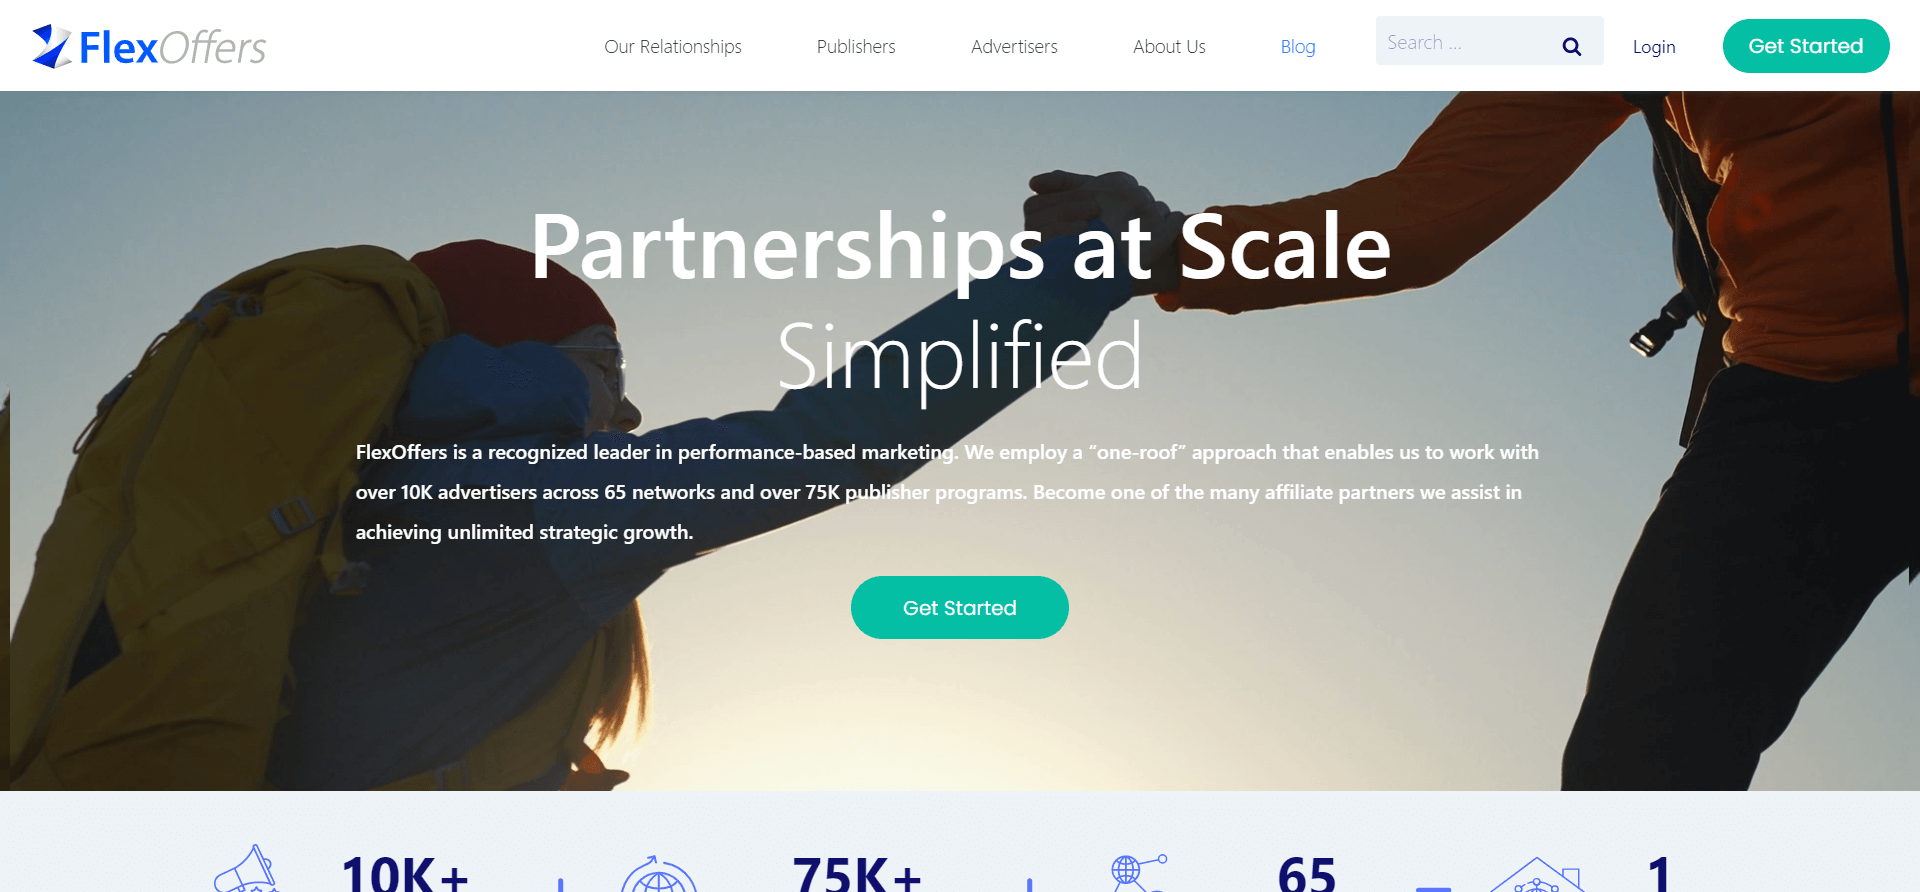Viewport: 1920px width, 892px height.
Task: Open the Login link
Action: click(x=1654, y=46)
